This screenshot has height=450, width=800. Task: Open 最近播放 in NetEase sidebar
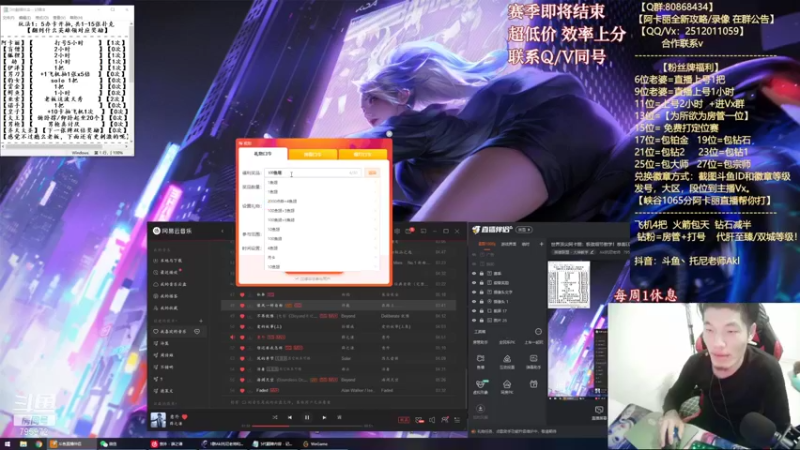(167, 272)
